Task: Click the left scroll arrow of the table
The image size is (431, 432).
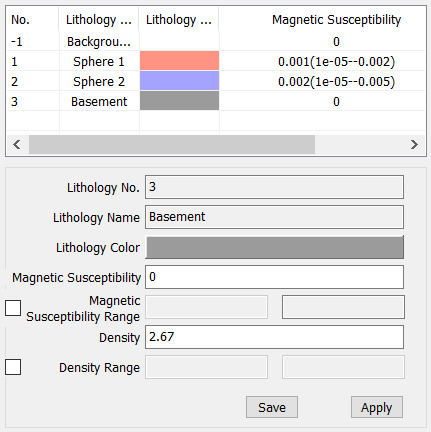Action: (17, 145)
